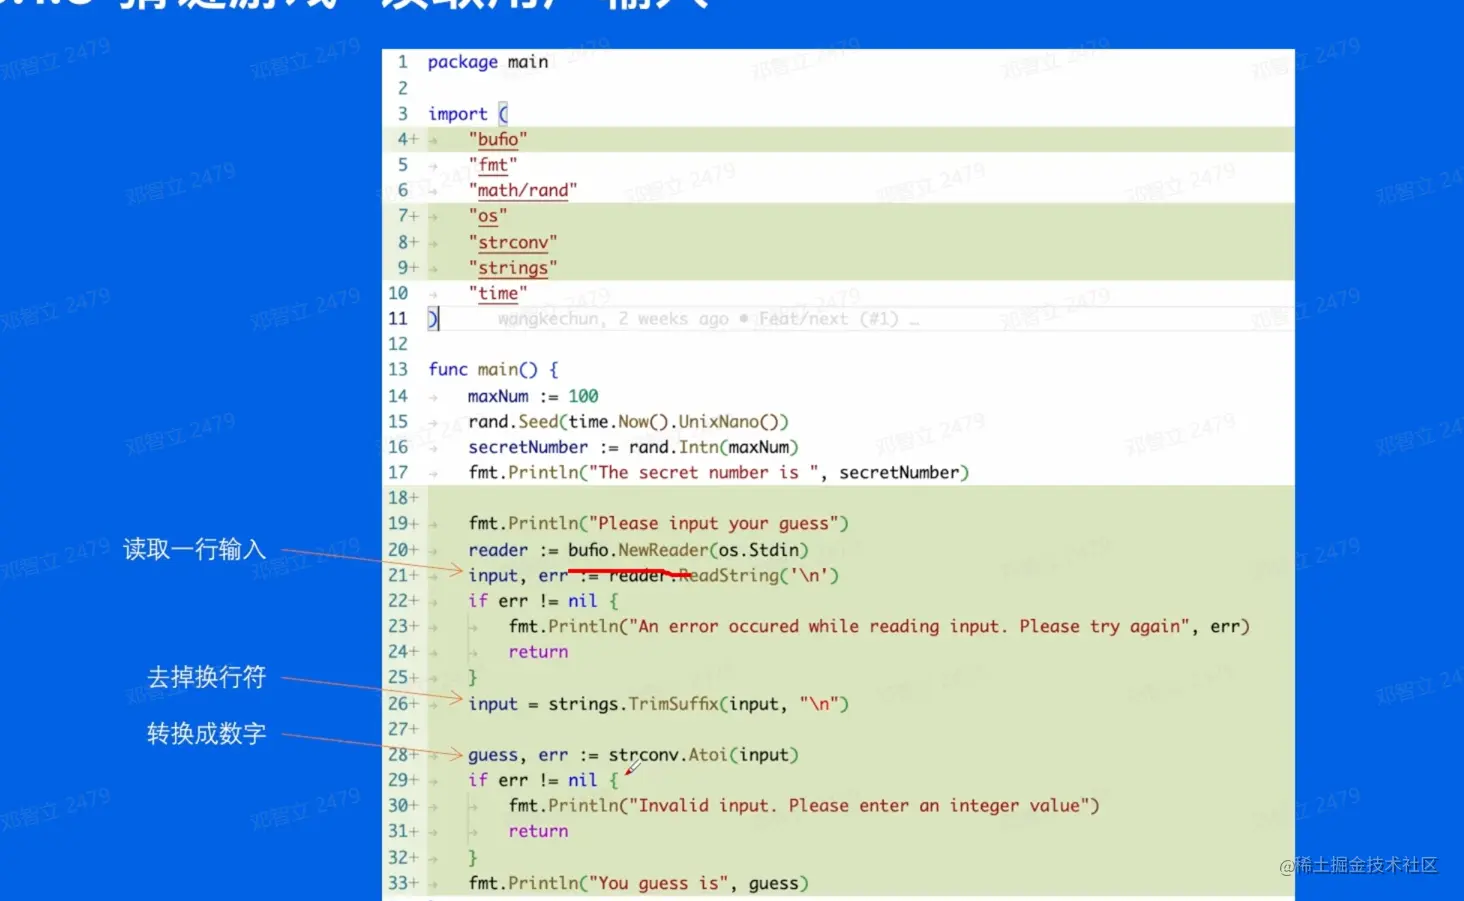Image resolution: width=1464 pixels, height=901 pixels.
Task: Click the "You guess is" Println line
Action: click(638, 883)
